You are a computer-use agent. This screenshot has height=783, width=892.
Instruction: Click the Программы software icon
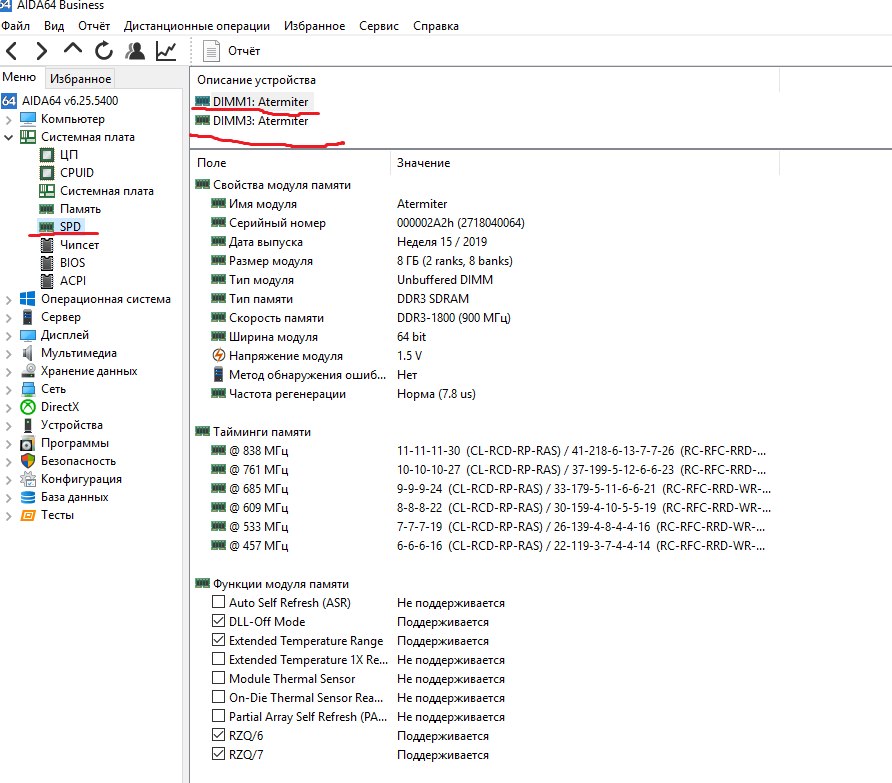27,443
